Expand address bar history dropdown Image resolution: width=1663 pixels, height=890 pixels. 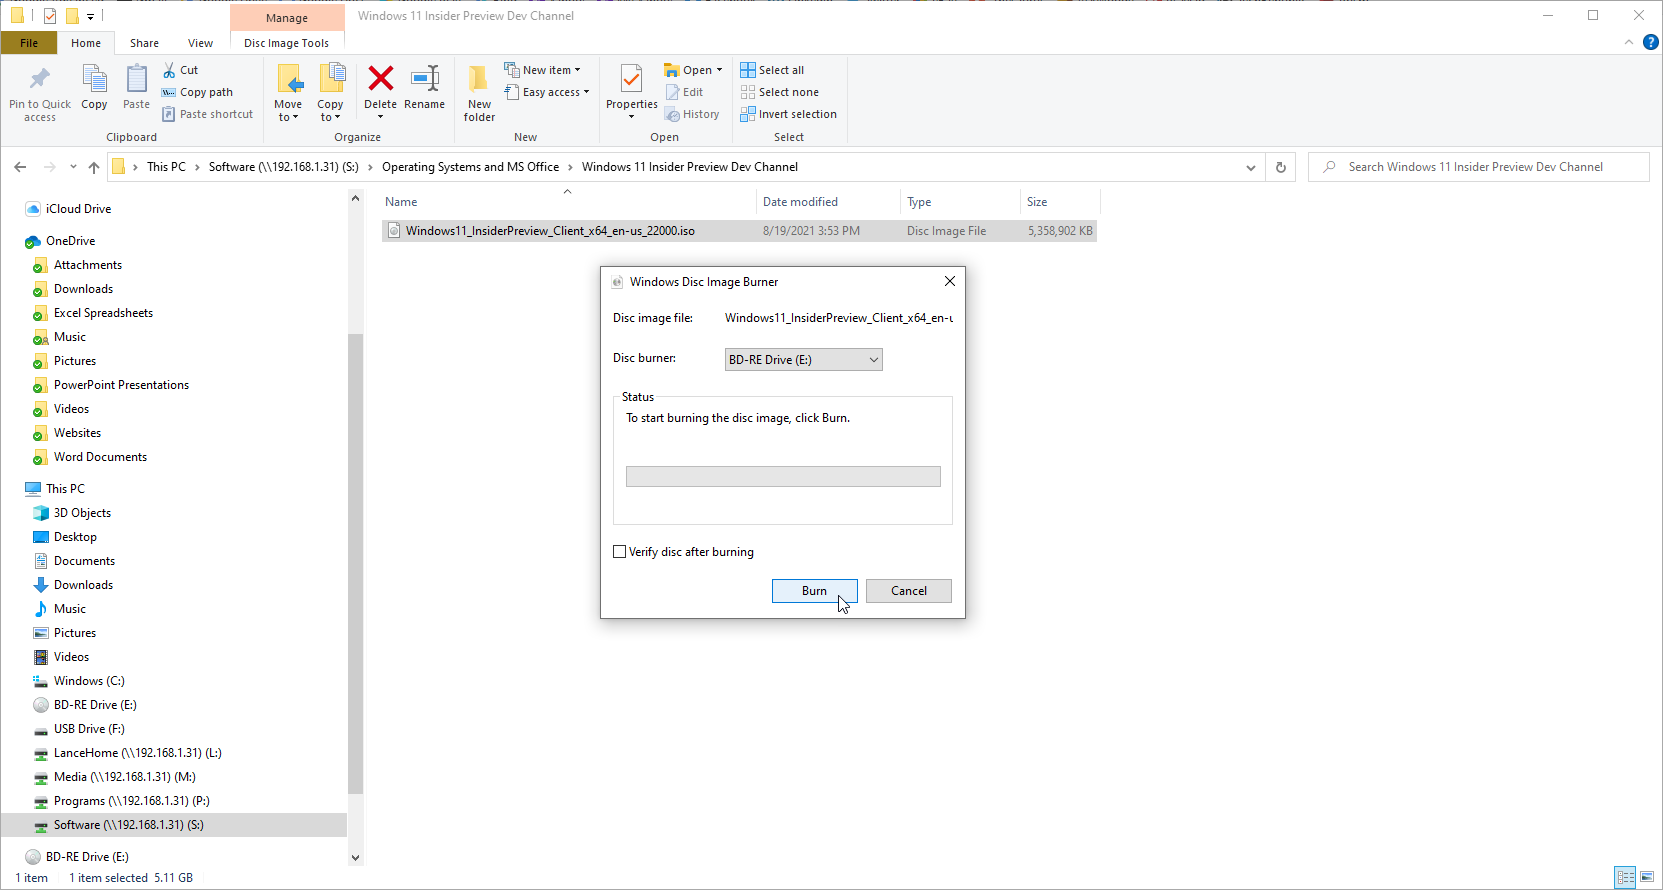pyautogui.click(x=1251, y=167)
